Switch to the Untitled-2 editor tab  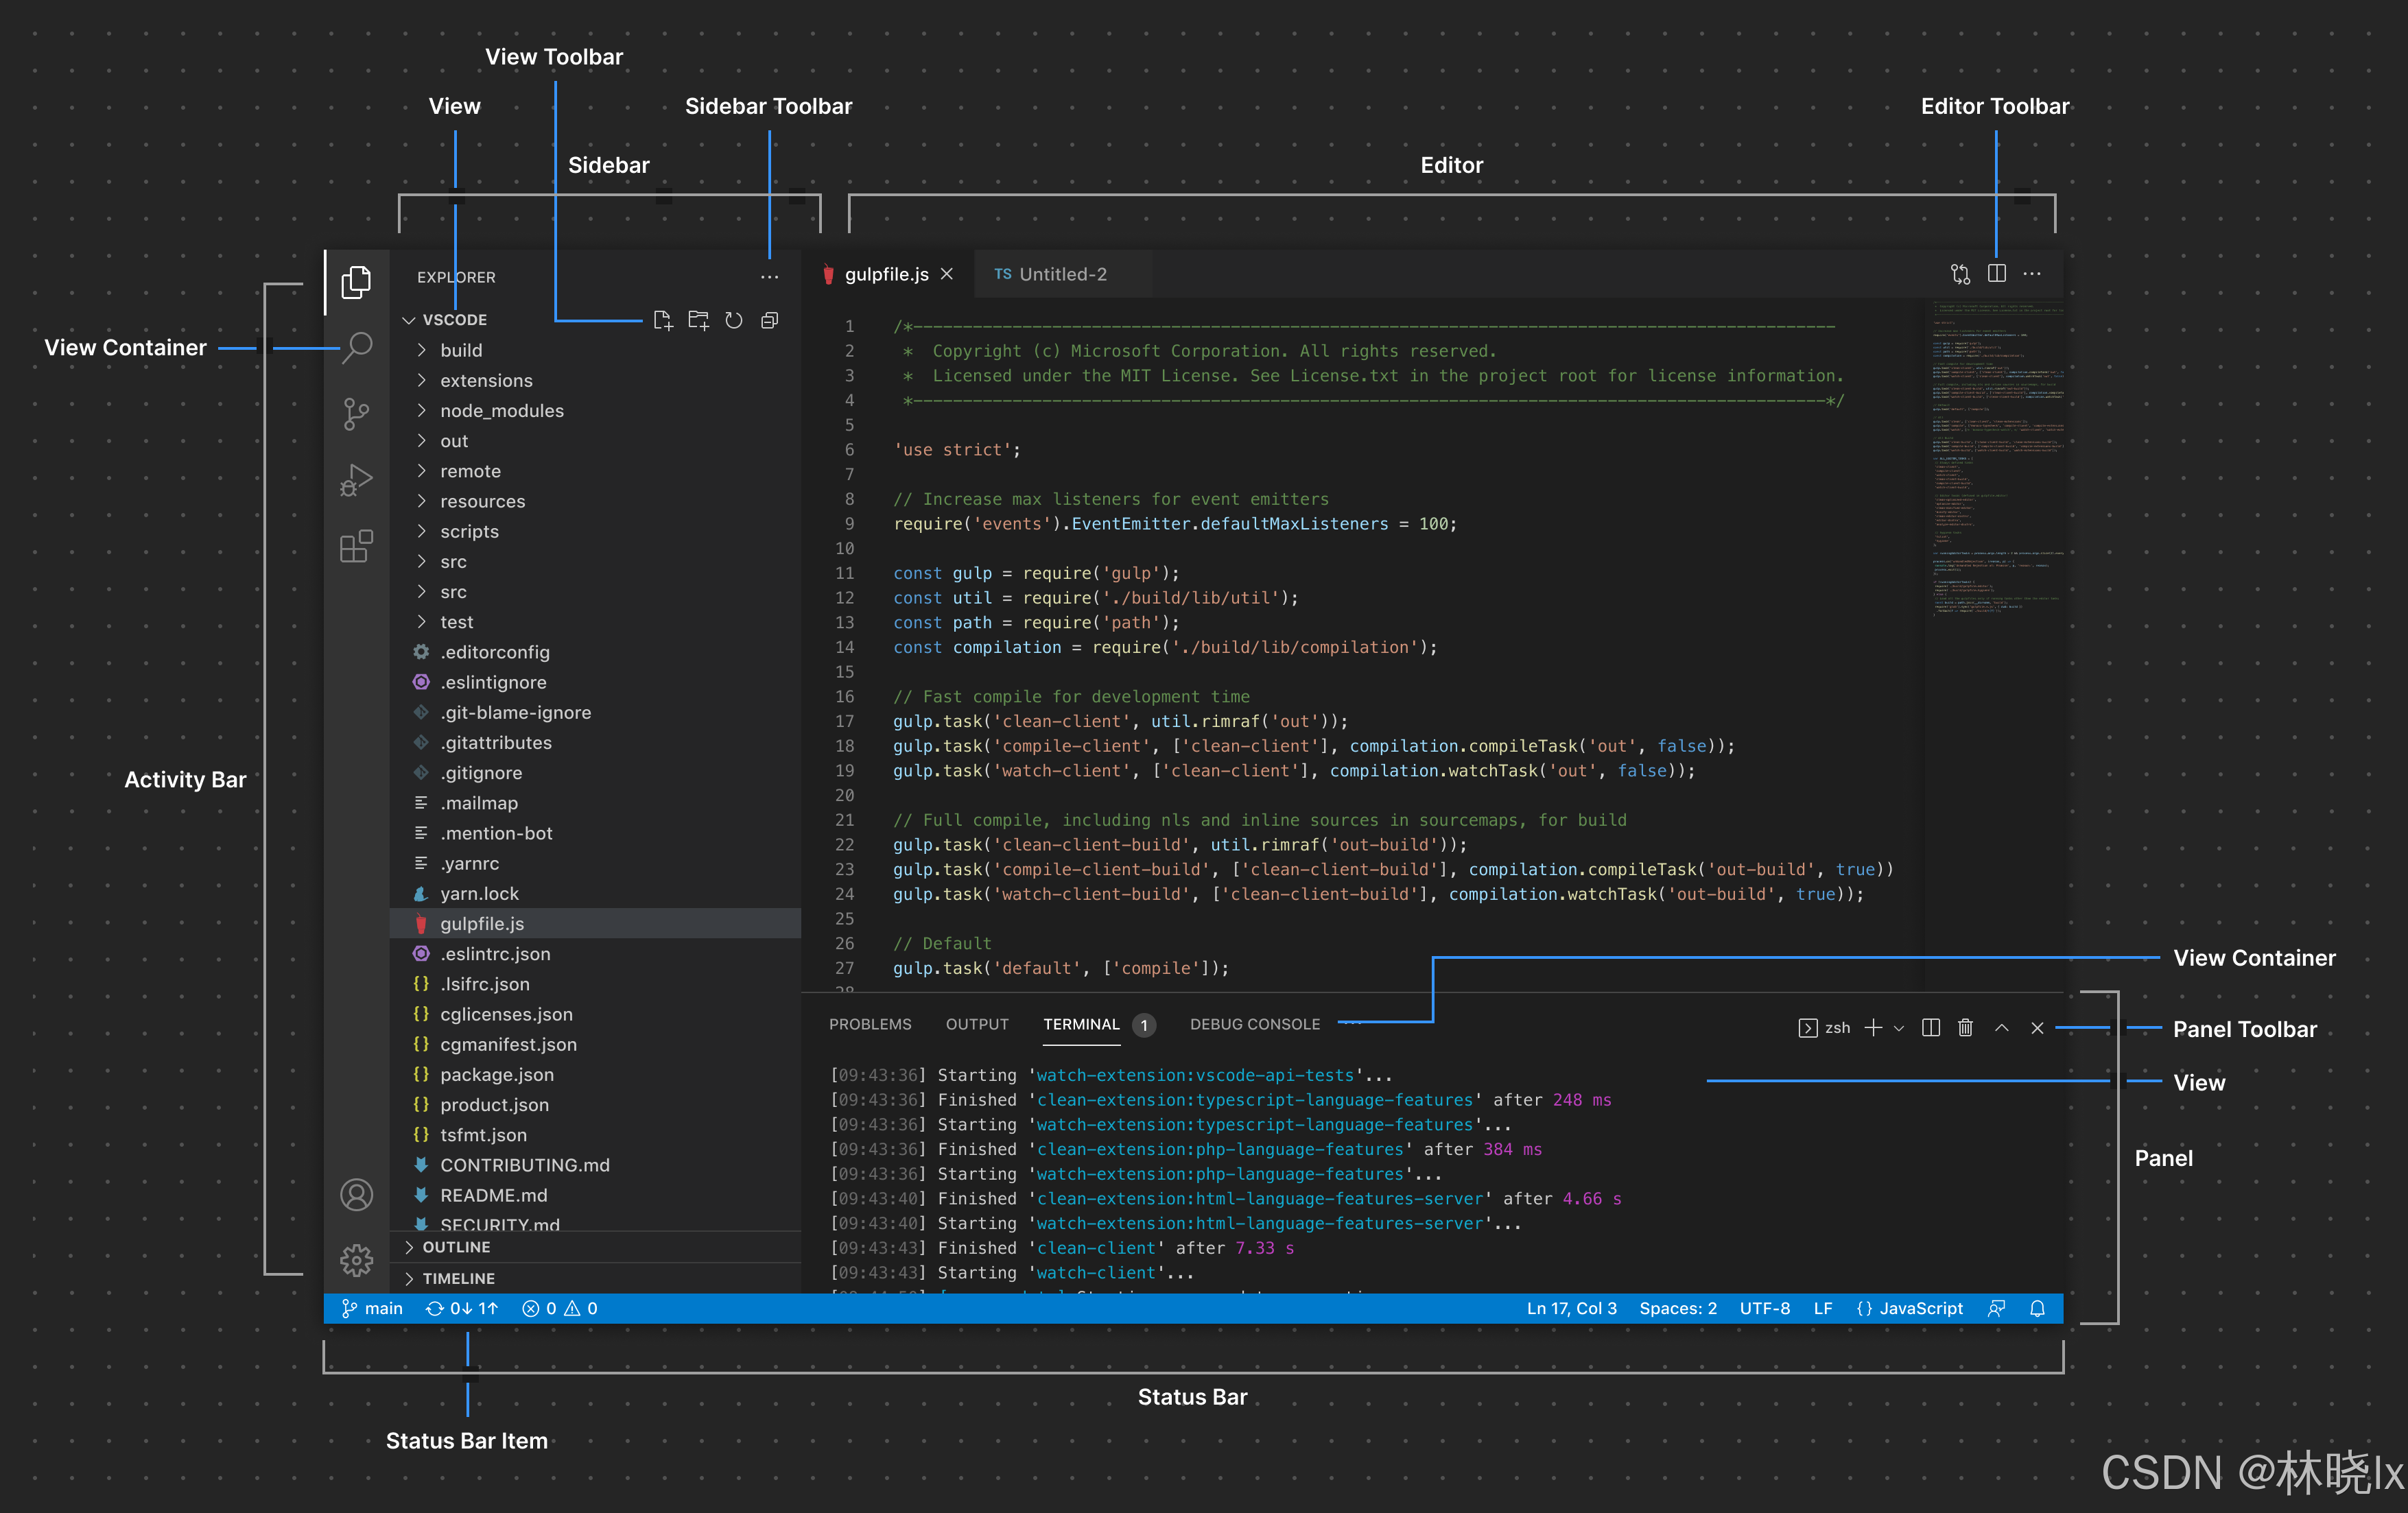click(x=1061, y=274)
